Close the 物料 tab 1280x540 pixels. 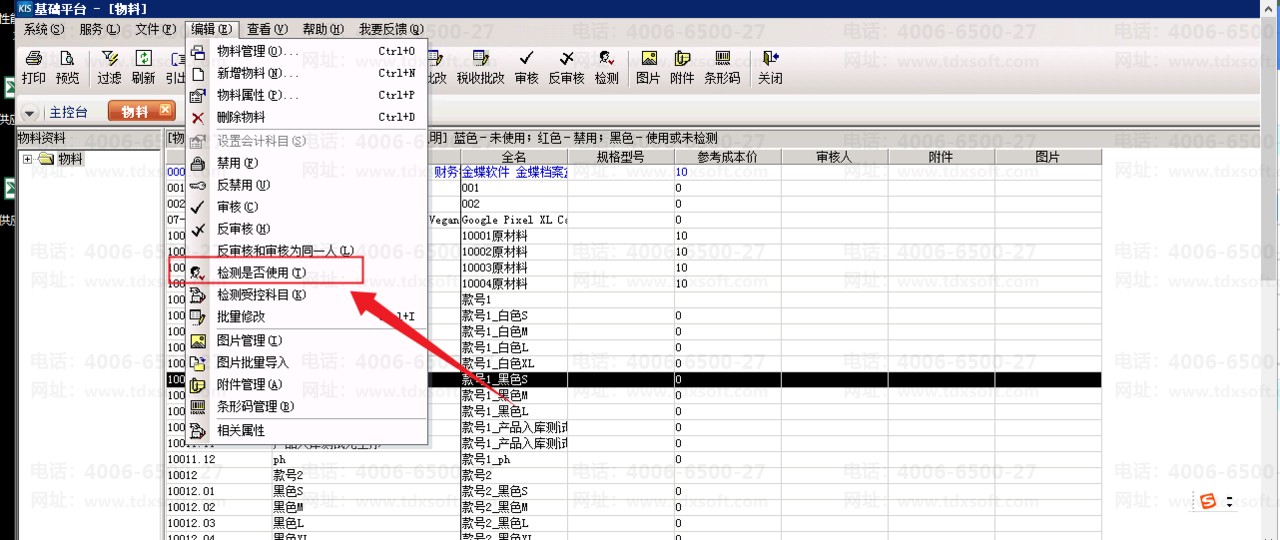(166, 111)
